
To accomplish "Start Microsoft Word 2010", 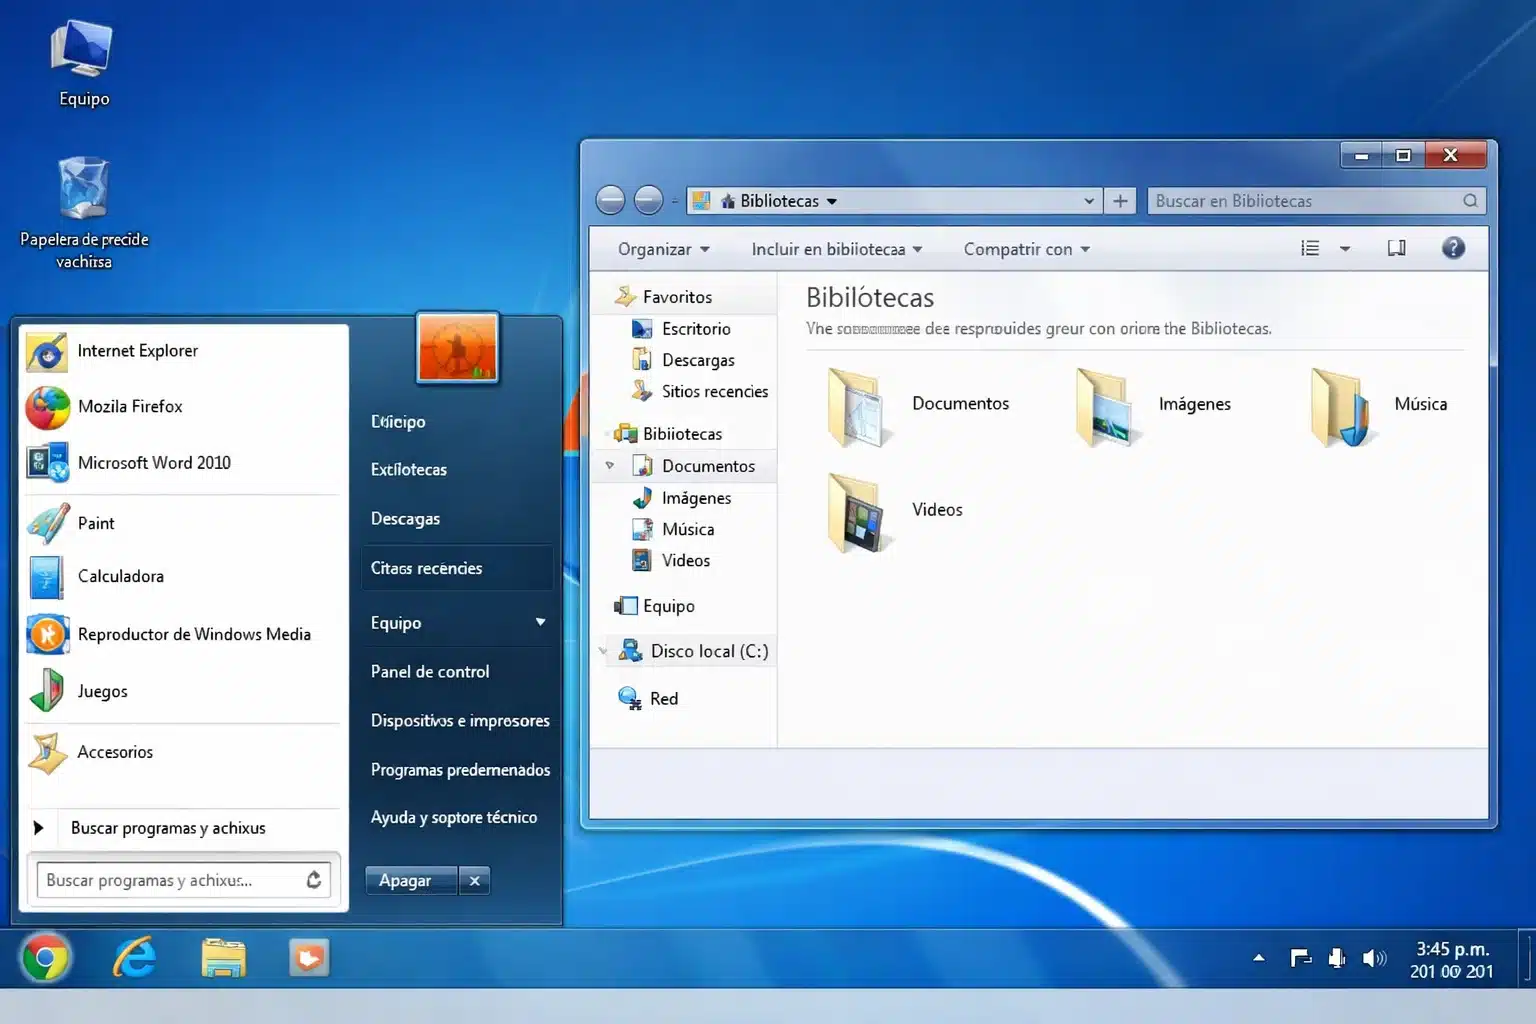I will point(154,462).
